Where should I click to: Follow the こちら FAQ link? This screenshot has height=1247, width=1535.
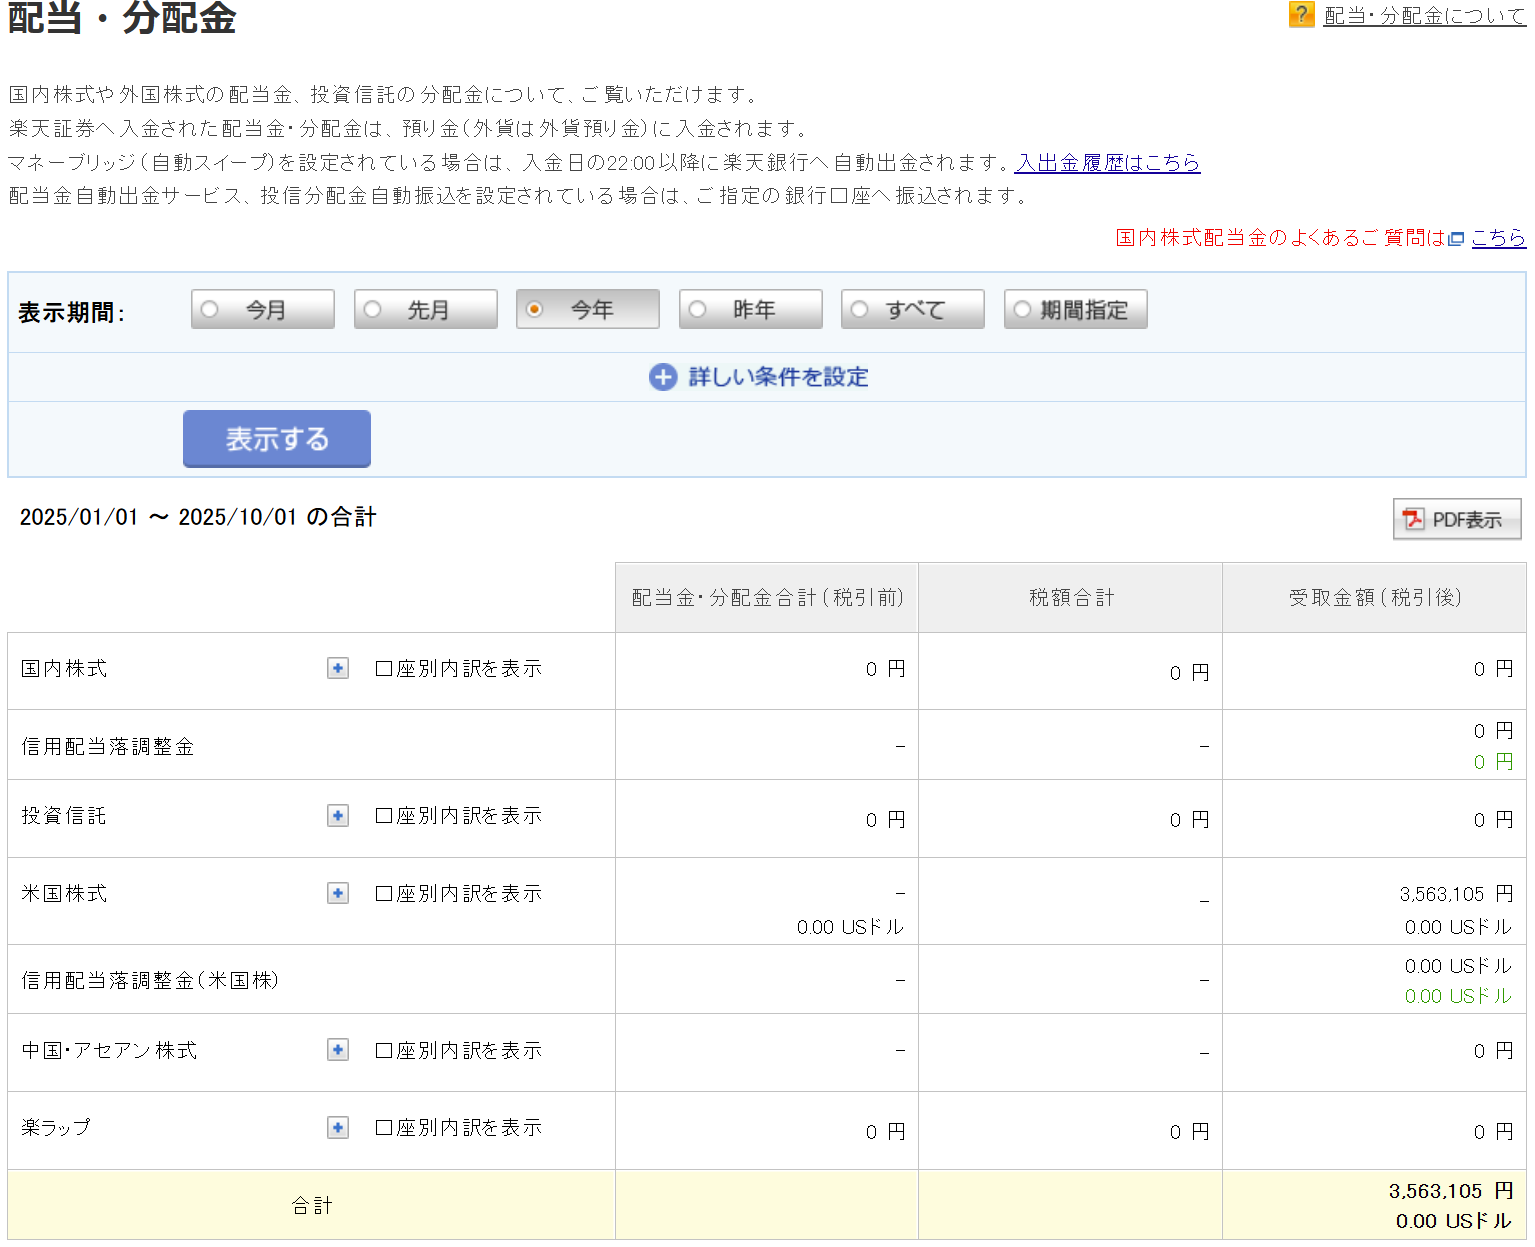tap(1498, 238)
